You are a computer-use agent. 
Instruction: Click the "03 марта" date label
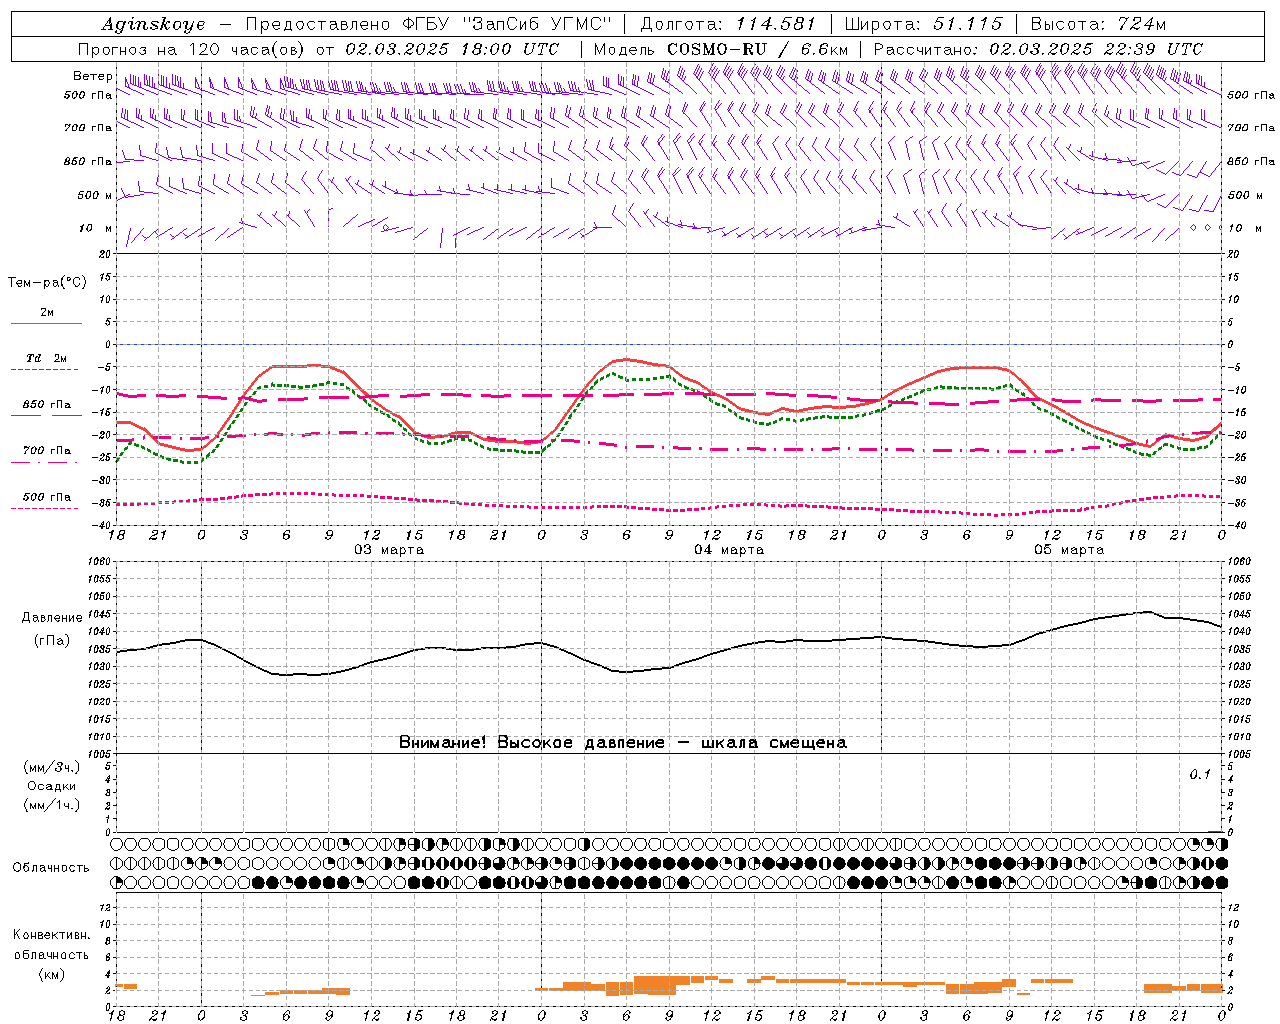(389, 550)
